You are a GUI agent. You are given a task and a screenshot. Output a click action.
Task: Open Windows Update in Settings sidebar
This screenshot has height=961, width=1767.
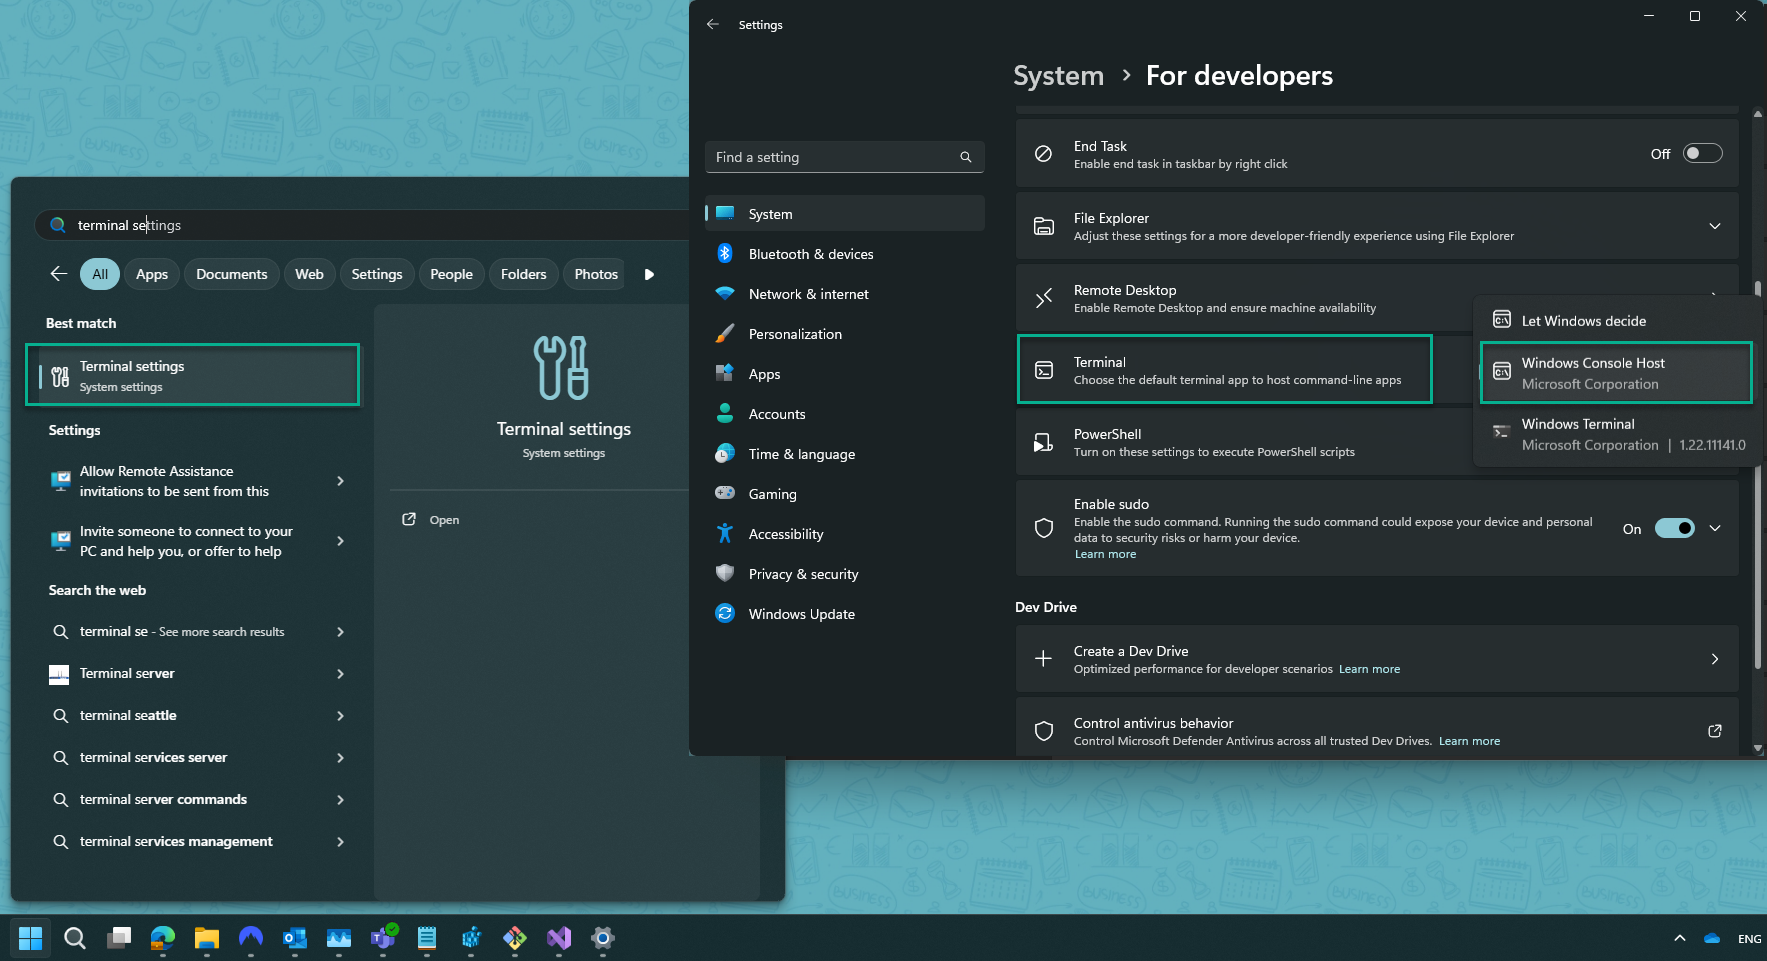pyautogui.click(x=844, y=614)
